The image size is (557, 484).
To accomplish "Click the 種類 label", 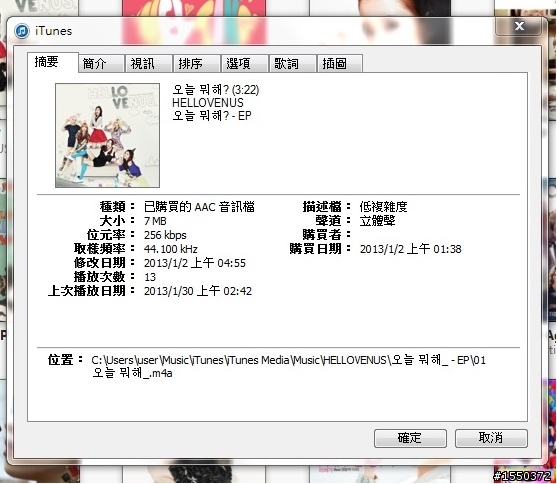I will 118,206.
